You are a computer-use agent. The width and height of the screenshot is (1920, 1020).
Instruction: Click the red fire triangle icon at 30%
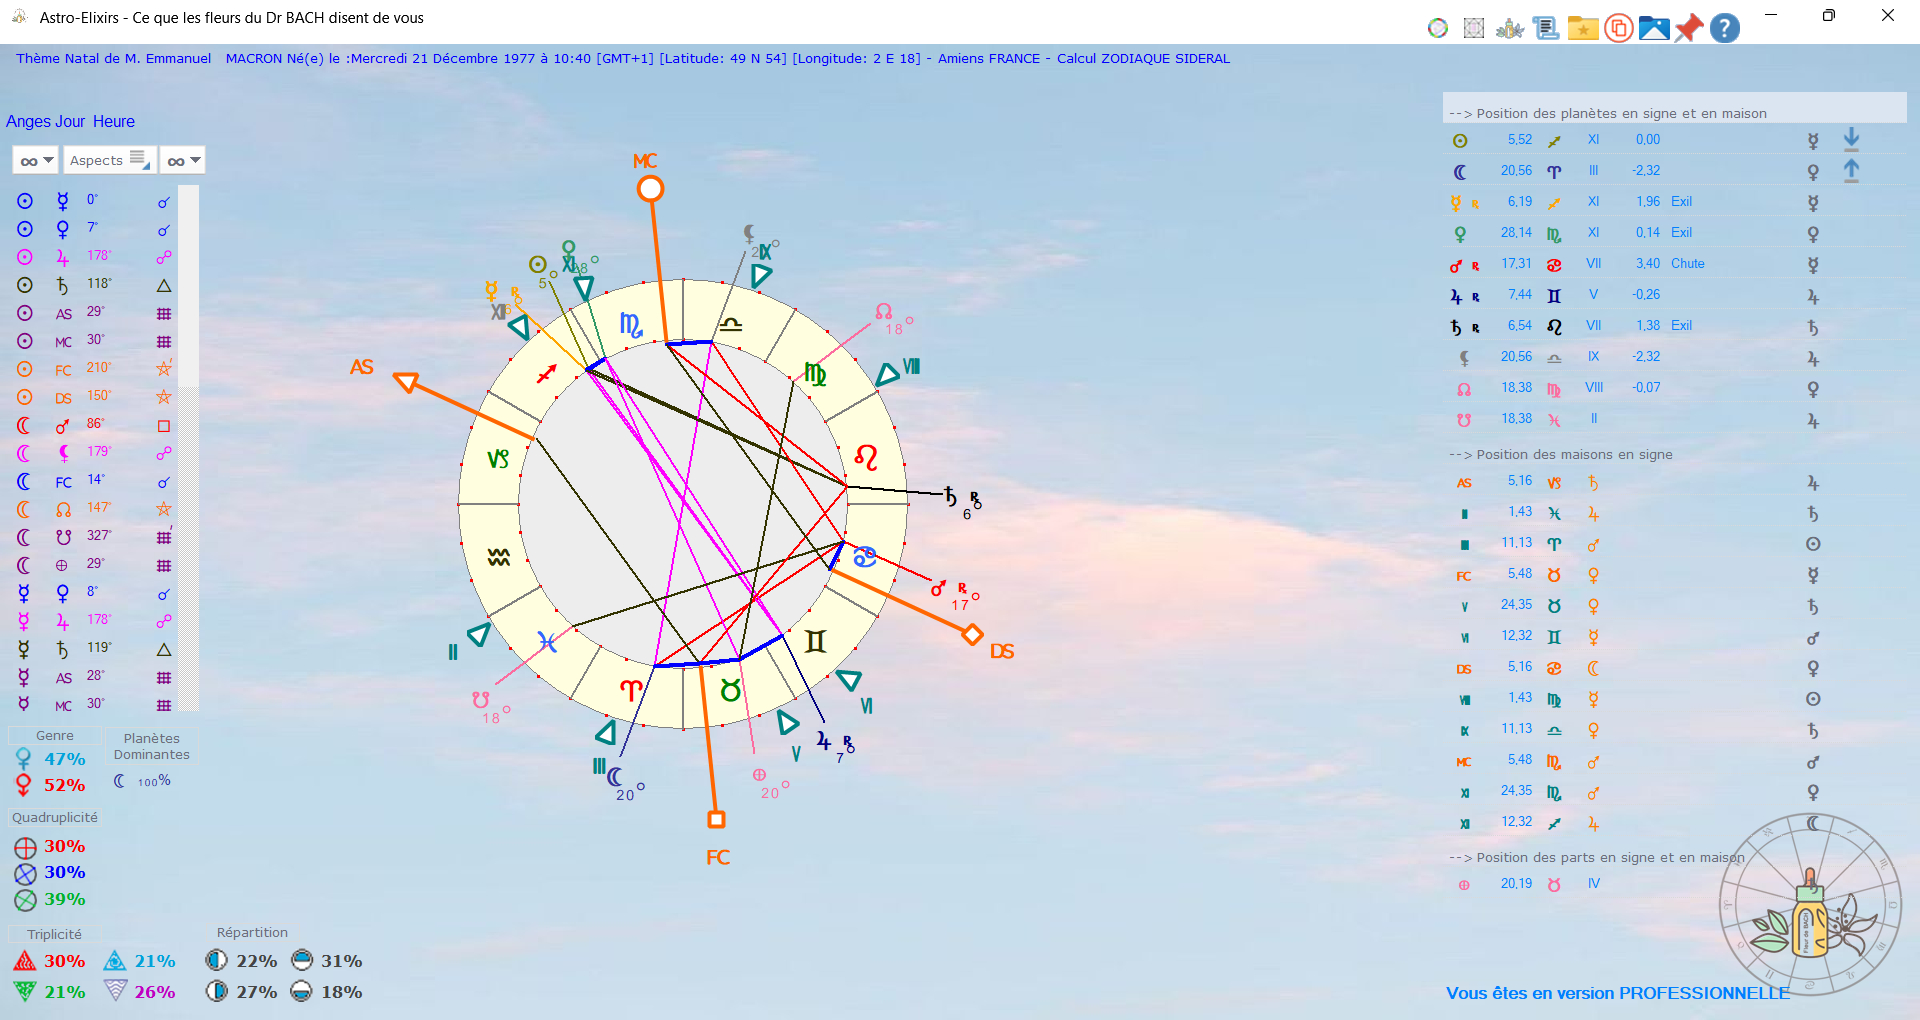[x=24, y=961]
